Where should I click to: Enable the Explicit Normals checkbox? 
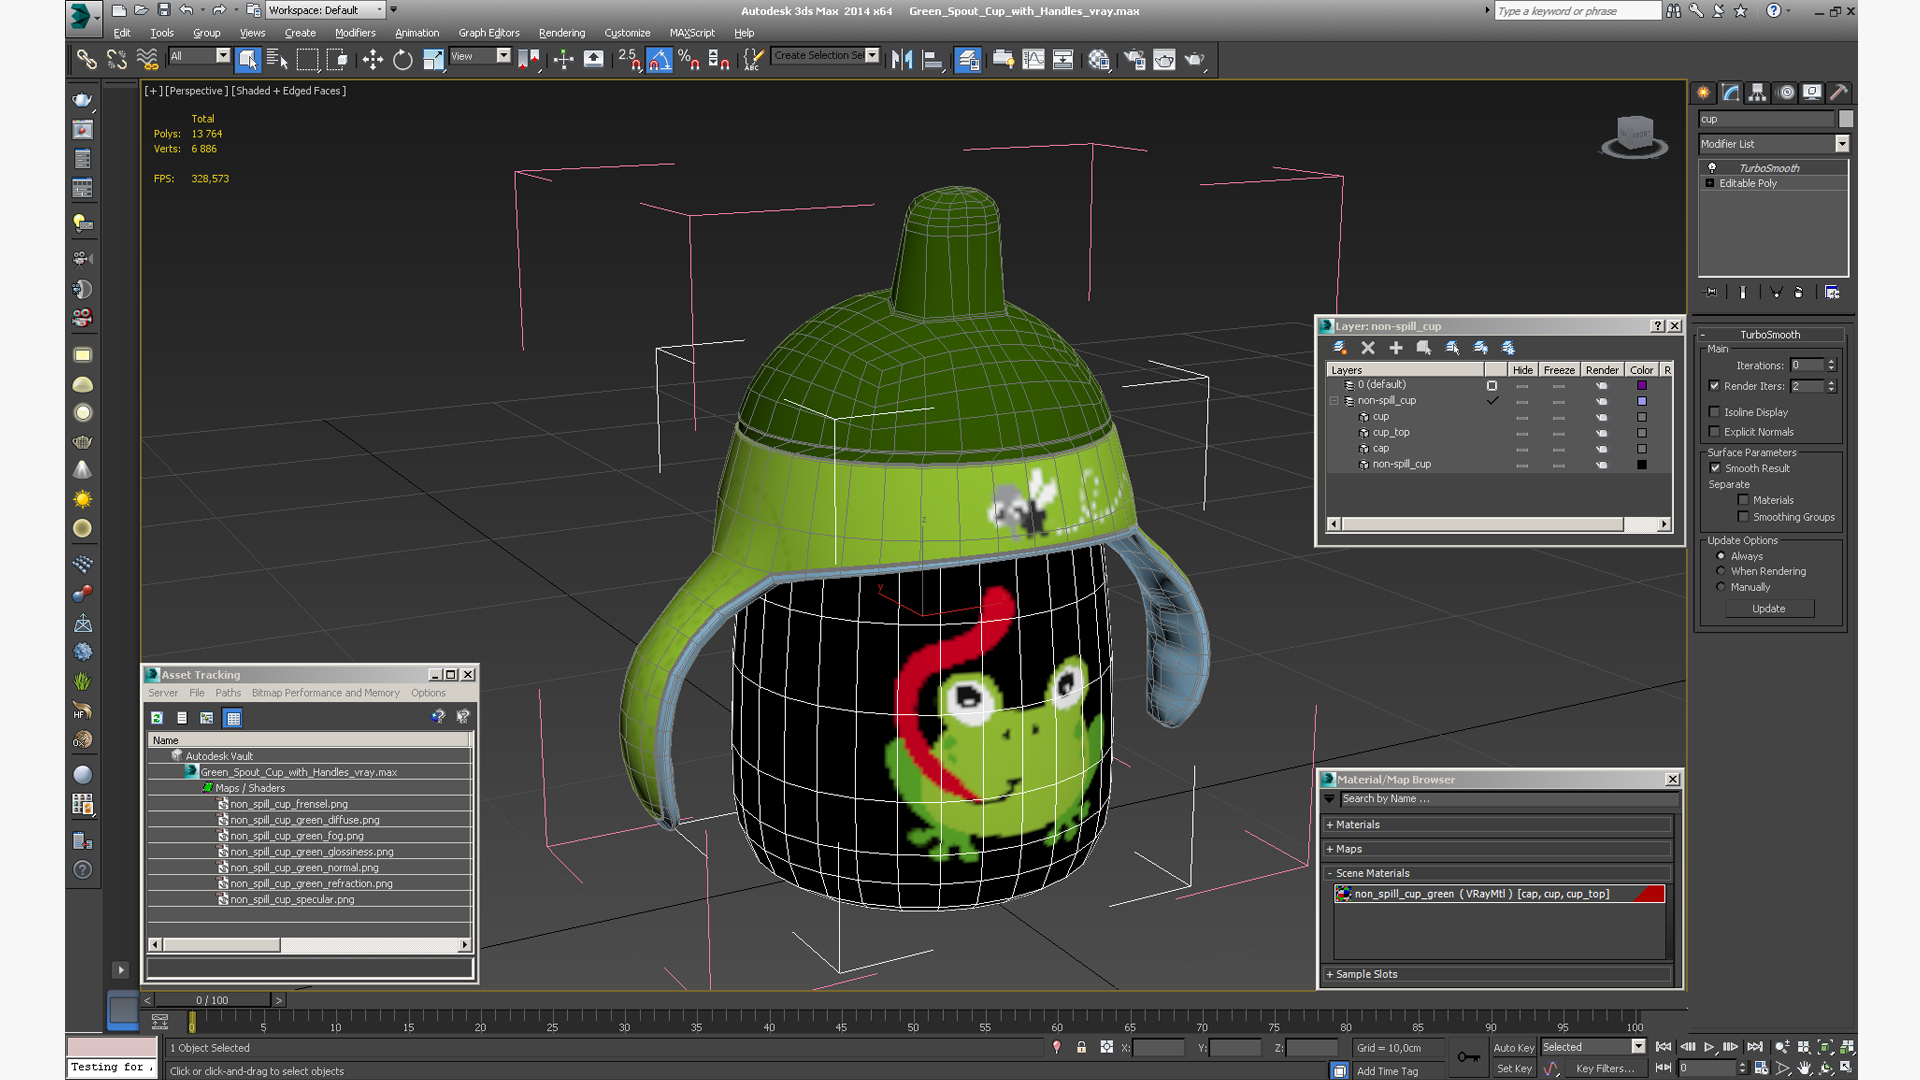click(x=1715, y=432)
